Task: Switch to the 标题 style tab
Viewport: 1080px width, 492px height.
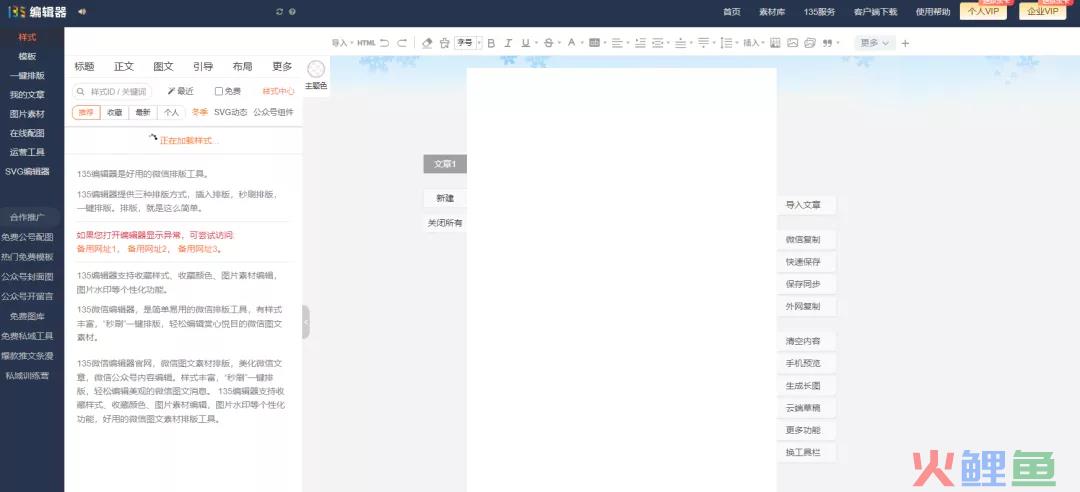Action: coord(85,67)
